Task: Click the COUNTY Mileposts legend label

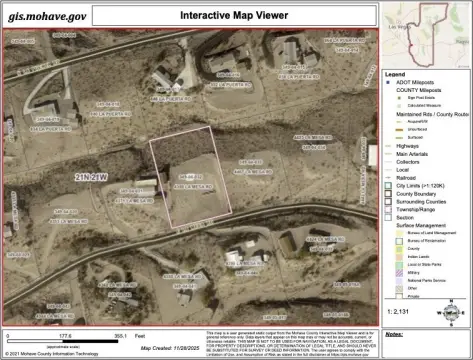Action: coord(419,90)
